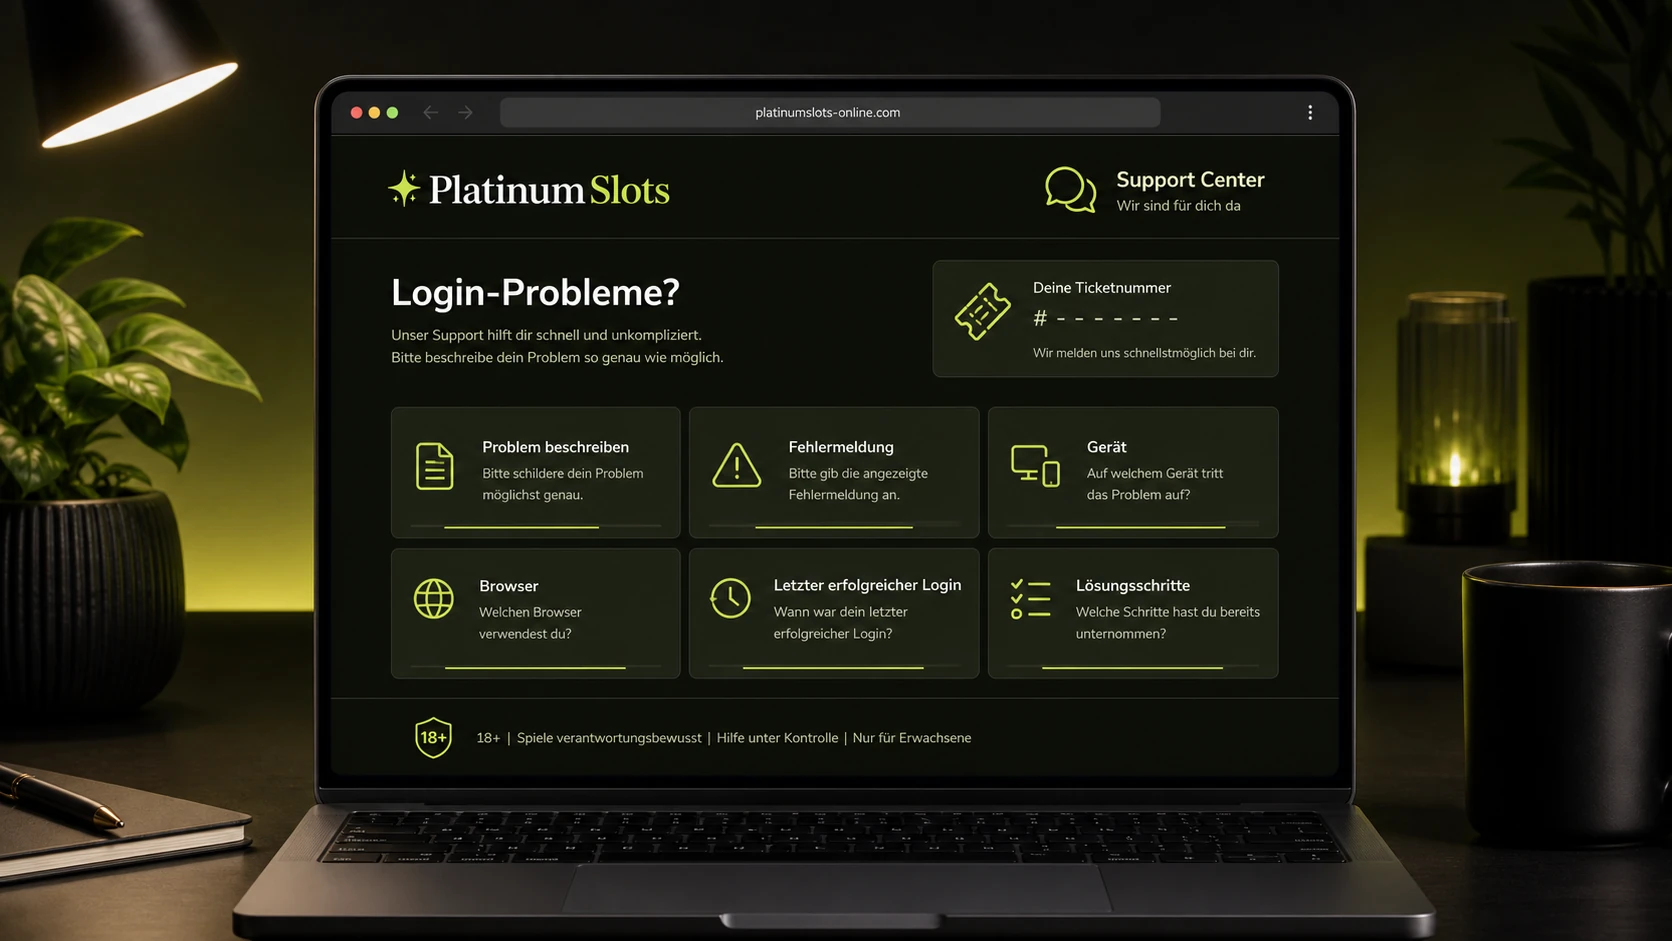
Task: Select the document icon for Problem beschreiben
Action: click(x=435, y=466)
